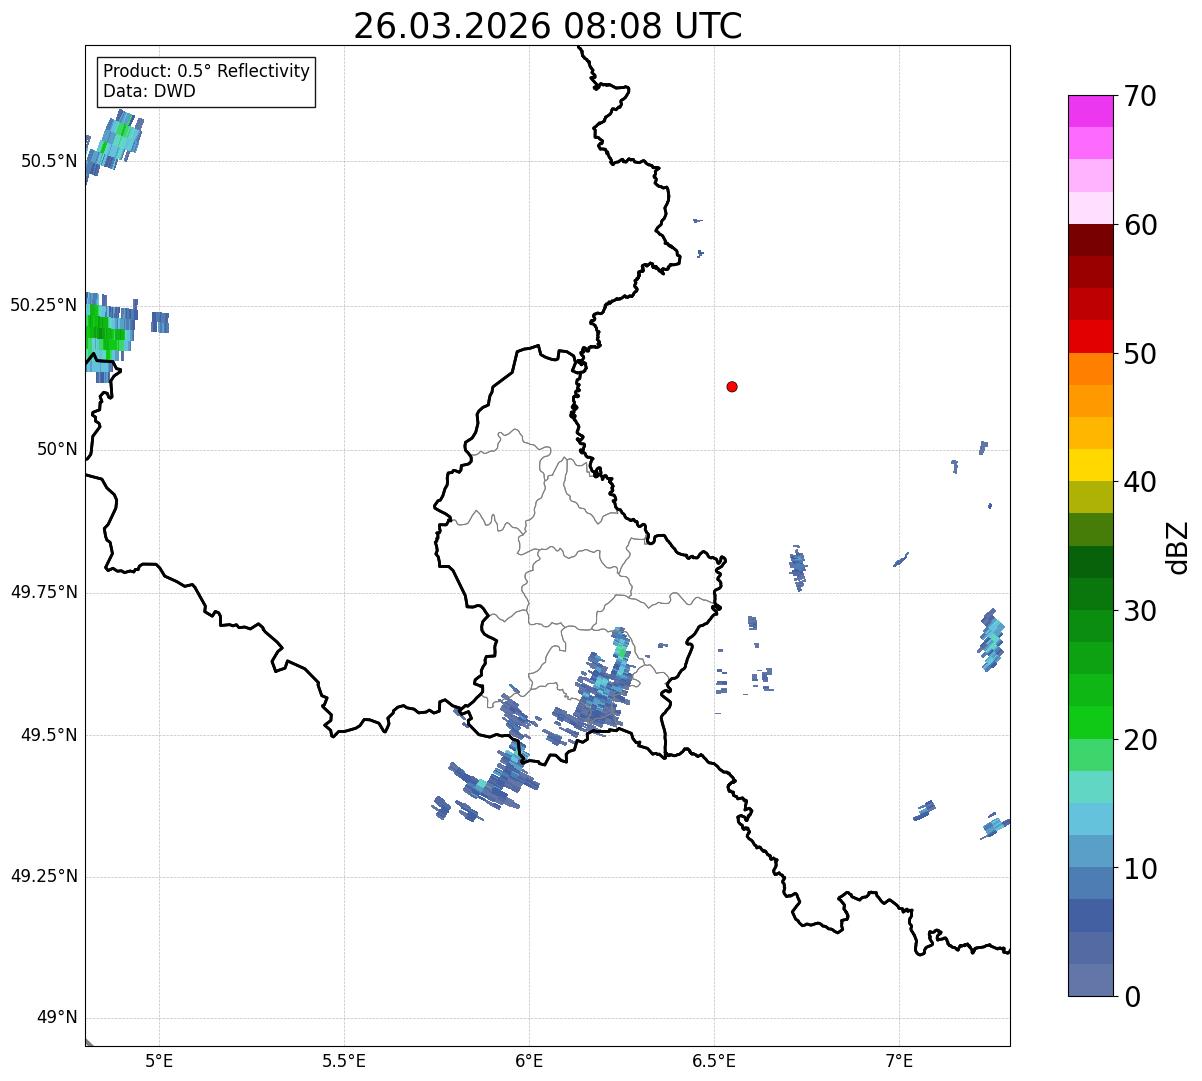The height and width of the screenshot is (1081, 1202).
Task: Click the Product: 0.5° Reflectivity label
Action: point(206,71)
